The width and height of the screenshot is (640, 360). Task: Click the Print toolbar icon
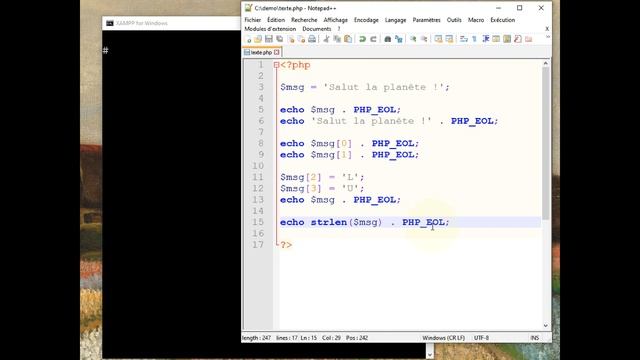[312, 39]
